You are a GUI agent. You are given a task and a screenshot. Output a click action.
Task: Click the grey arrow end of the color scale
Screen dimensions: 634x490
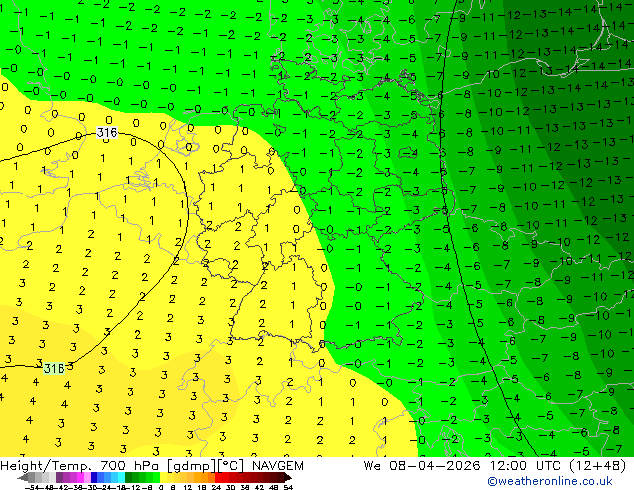coord(23,477)
